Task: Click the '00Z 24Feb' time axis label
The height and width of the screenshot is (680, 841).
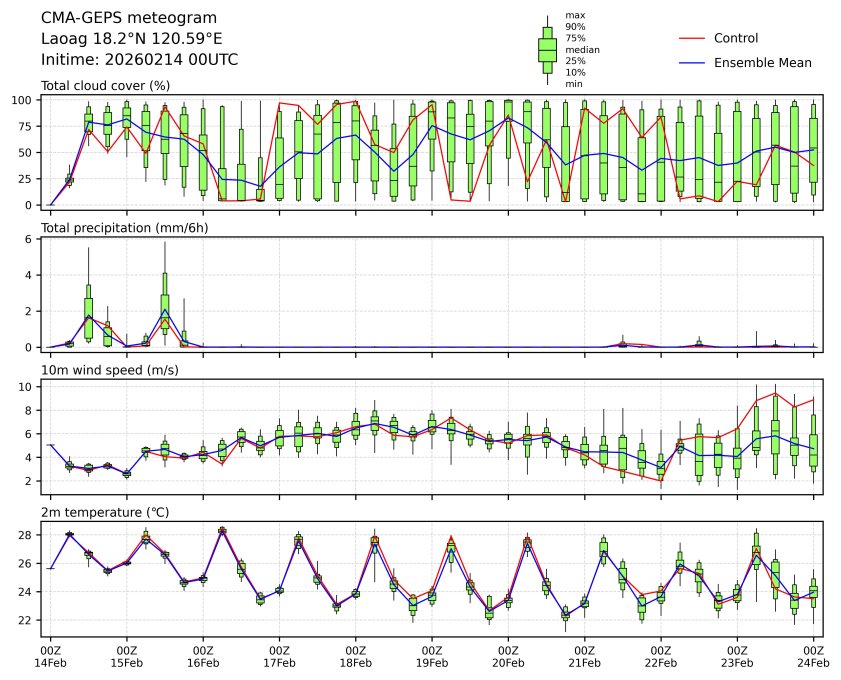Action: (813, 656)
